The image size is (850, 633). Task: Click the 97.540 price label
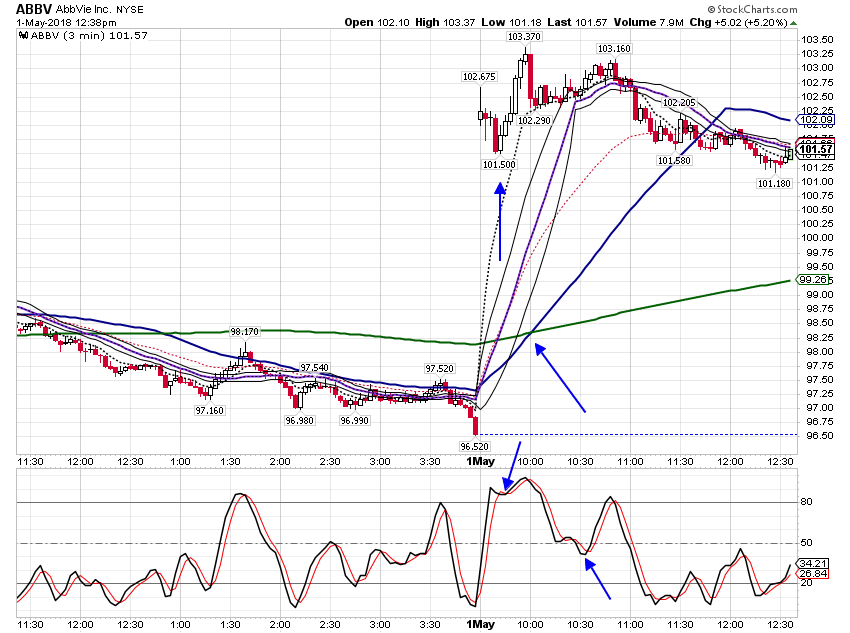point(314,368)
